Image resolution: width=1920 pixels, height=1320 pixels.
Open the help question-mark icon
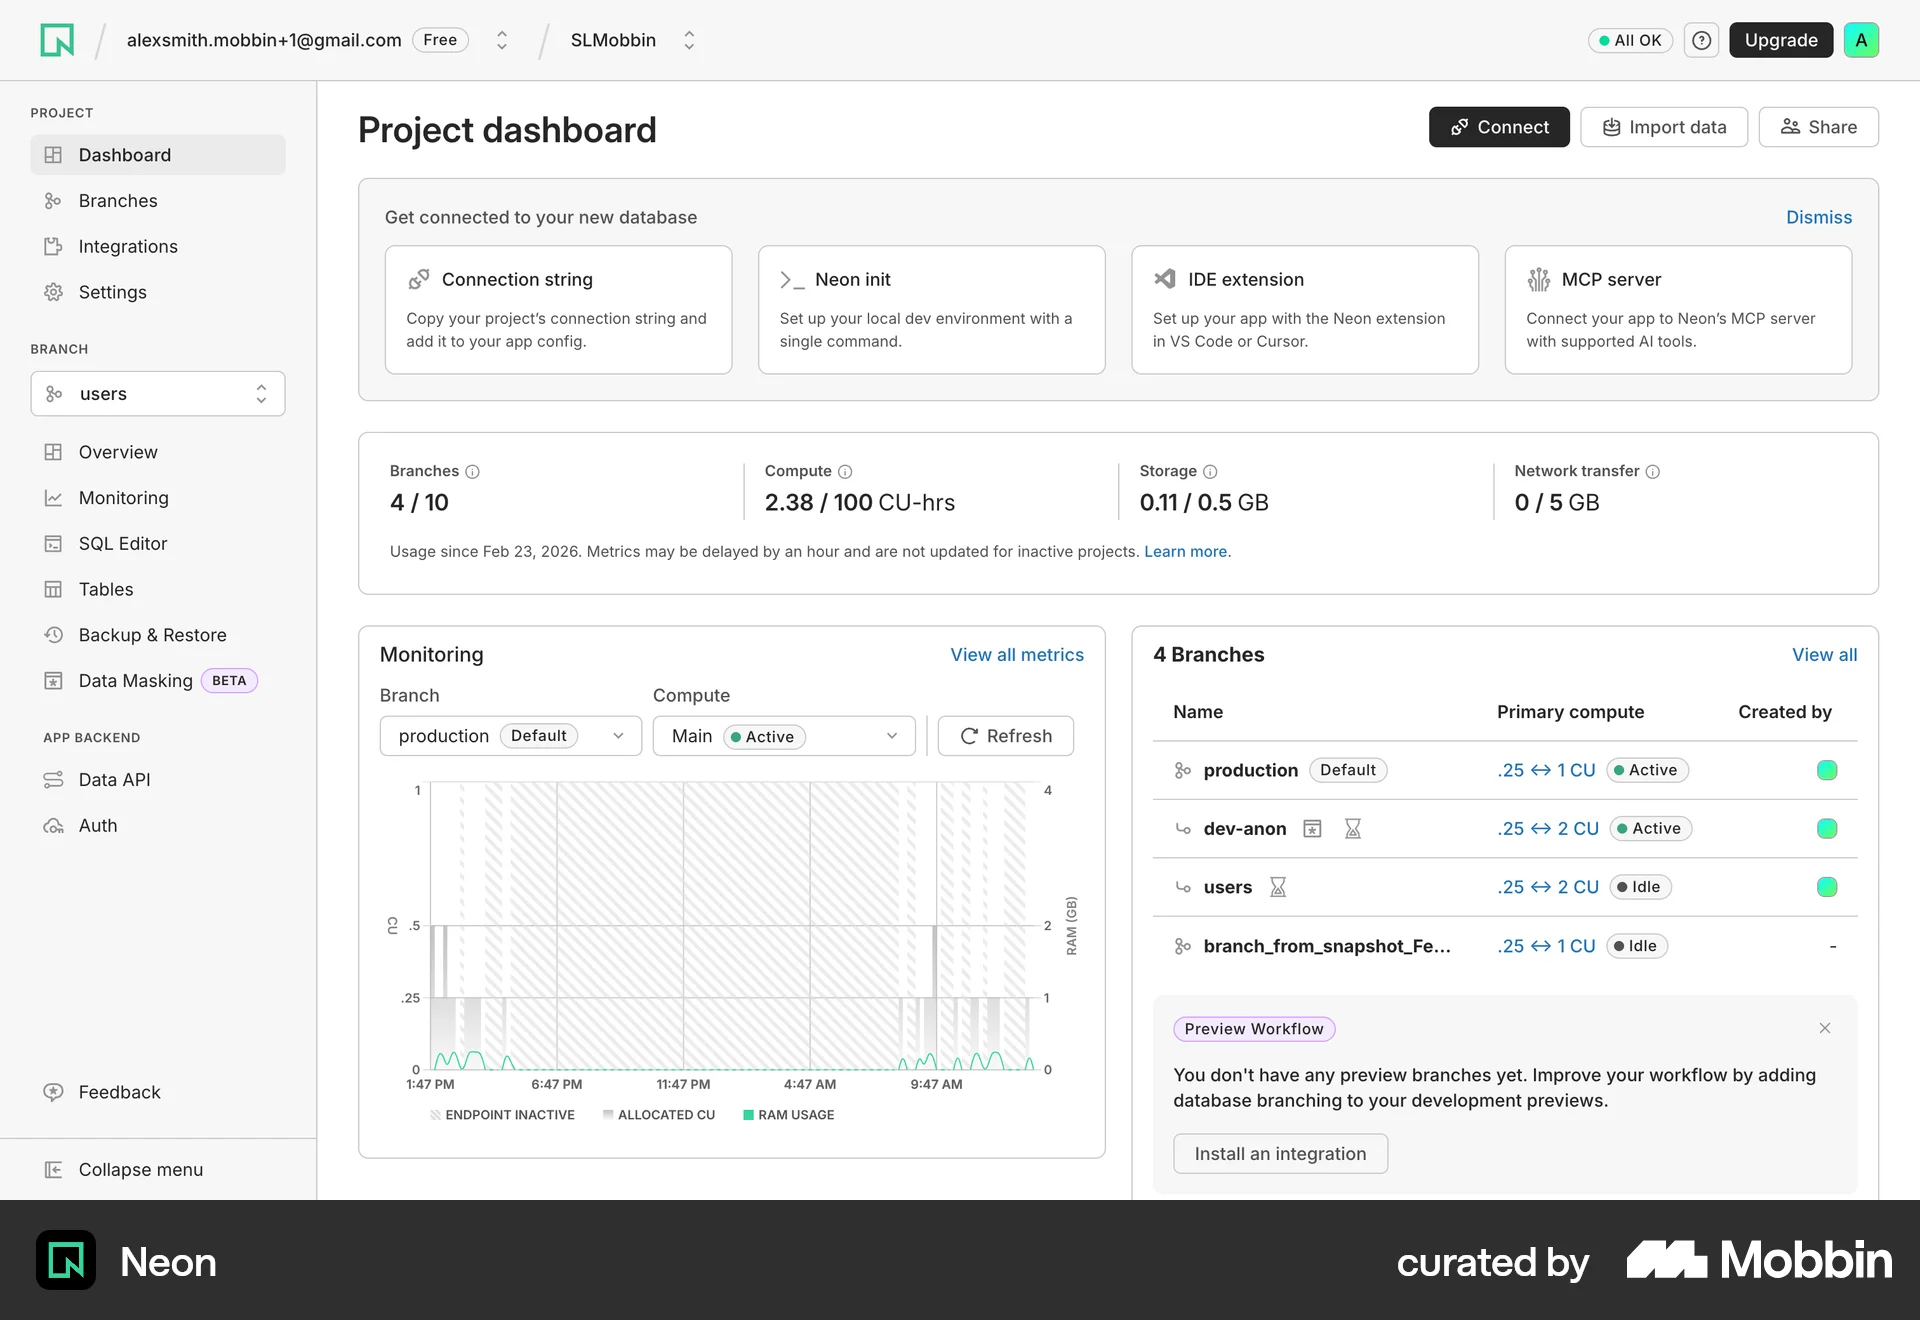coord(1701,40)
